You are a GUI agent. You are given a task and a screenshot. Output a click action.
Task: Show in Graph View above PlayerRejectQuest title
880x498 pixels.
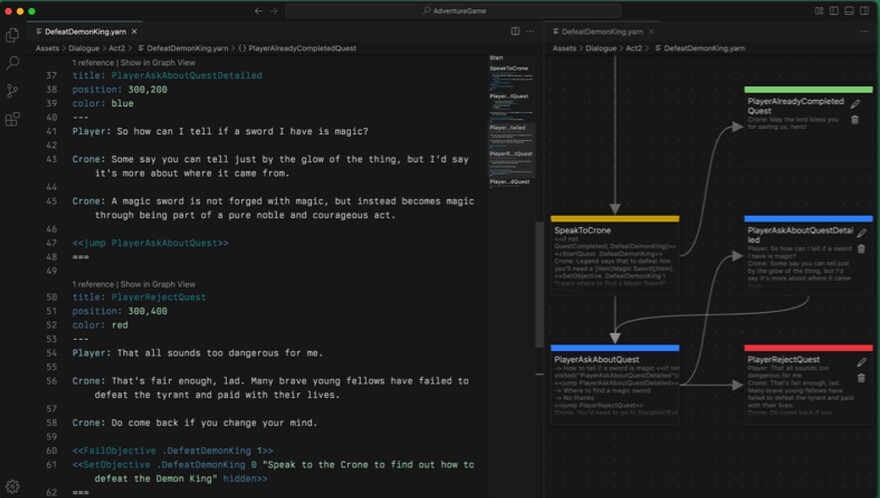coord(158,285)
